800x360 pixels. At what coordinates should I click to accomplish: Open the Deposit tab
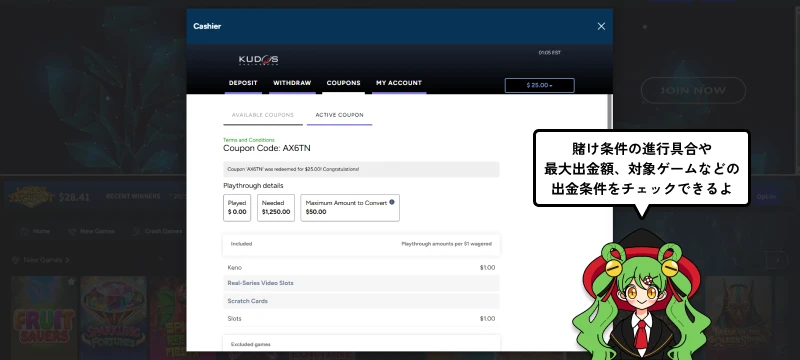coord(243,83)
